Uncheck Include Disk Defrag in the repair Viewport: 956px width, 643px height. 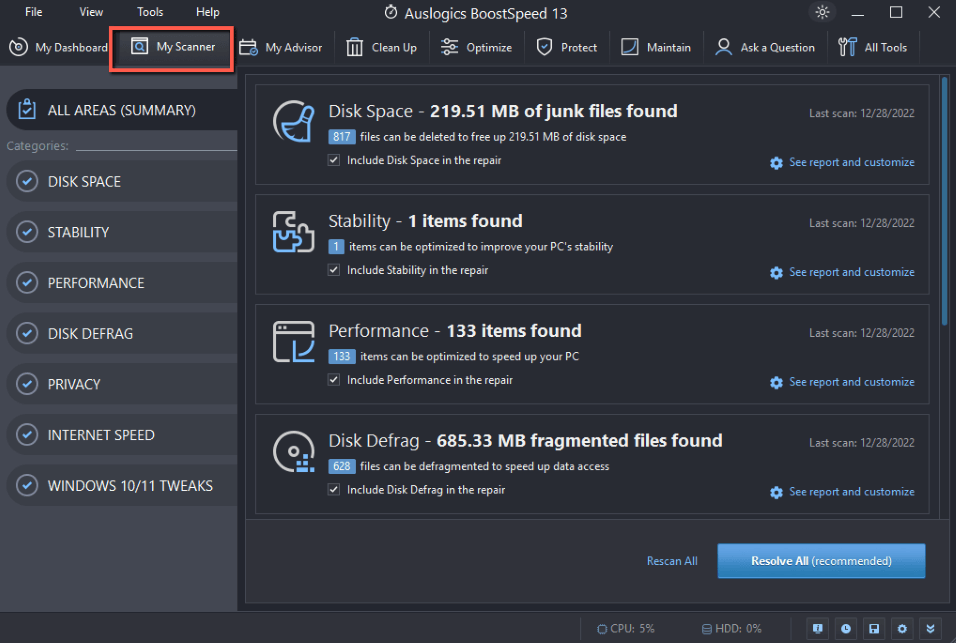point(334,489)
